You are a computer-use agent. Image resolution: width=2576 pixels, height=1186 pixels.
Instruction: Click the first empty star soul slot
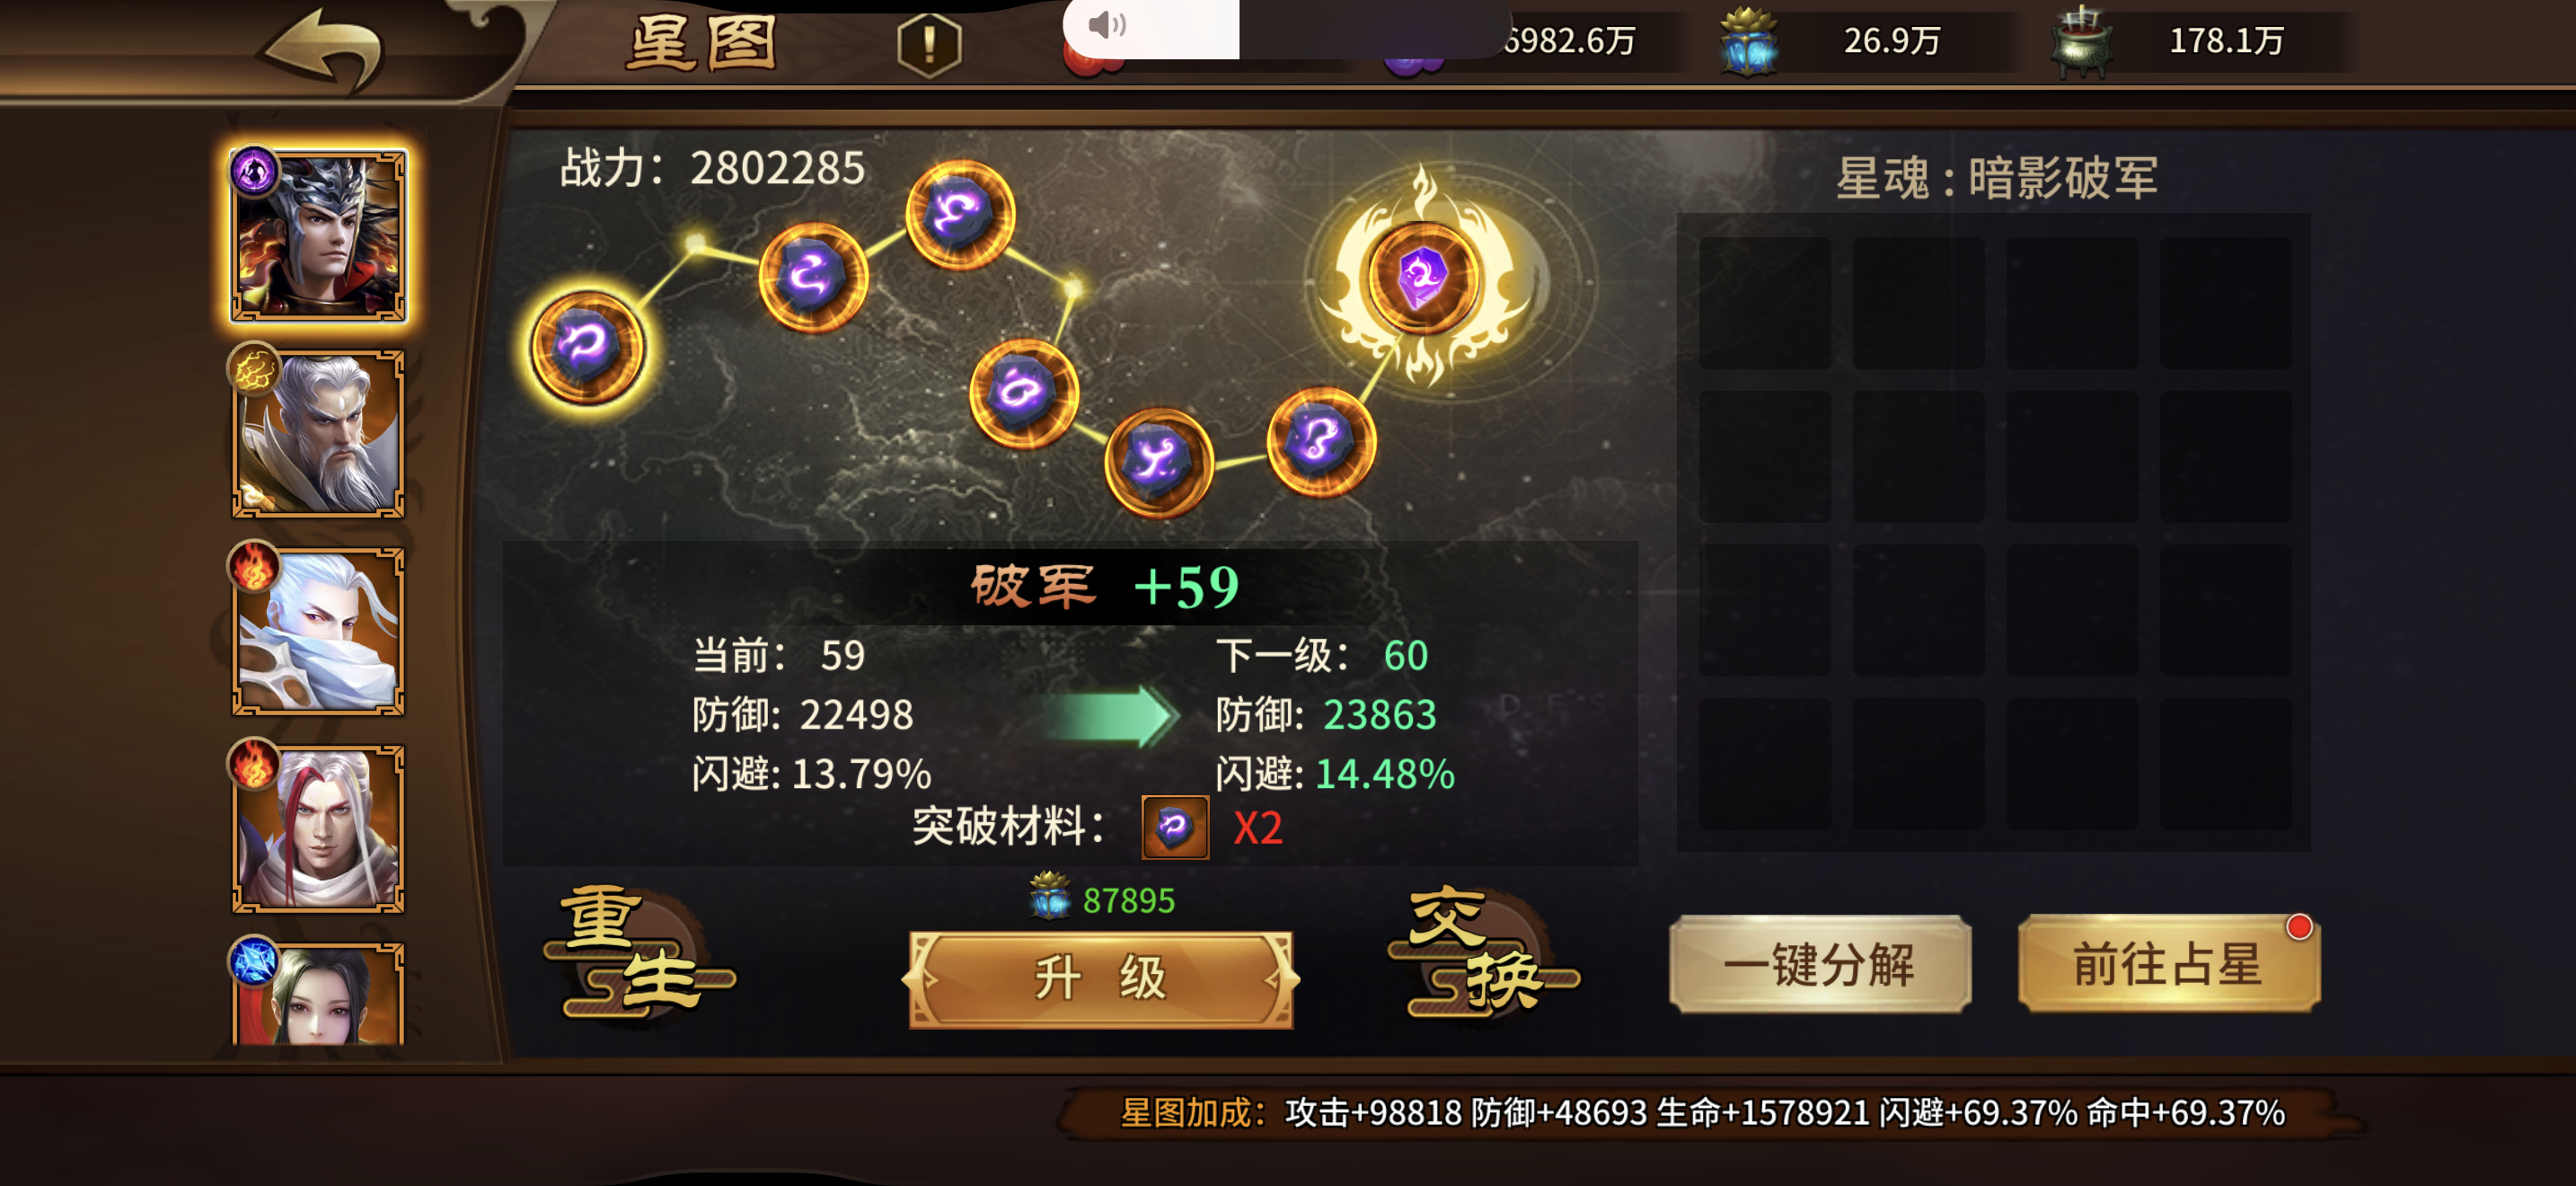(x=1764, y=302)
